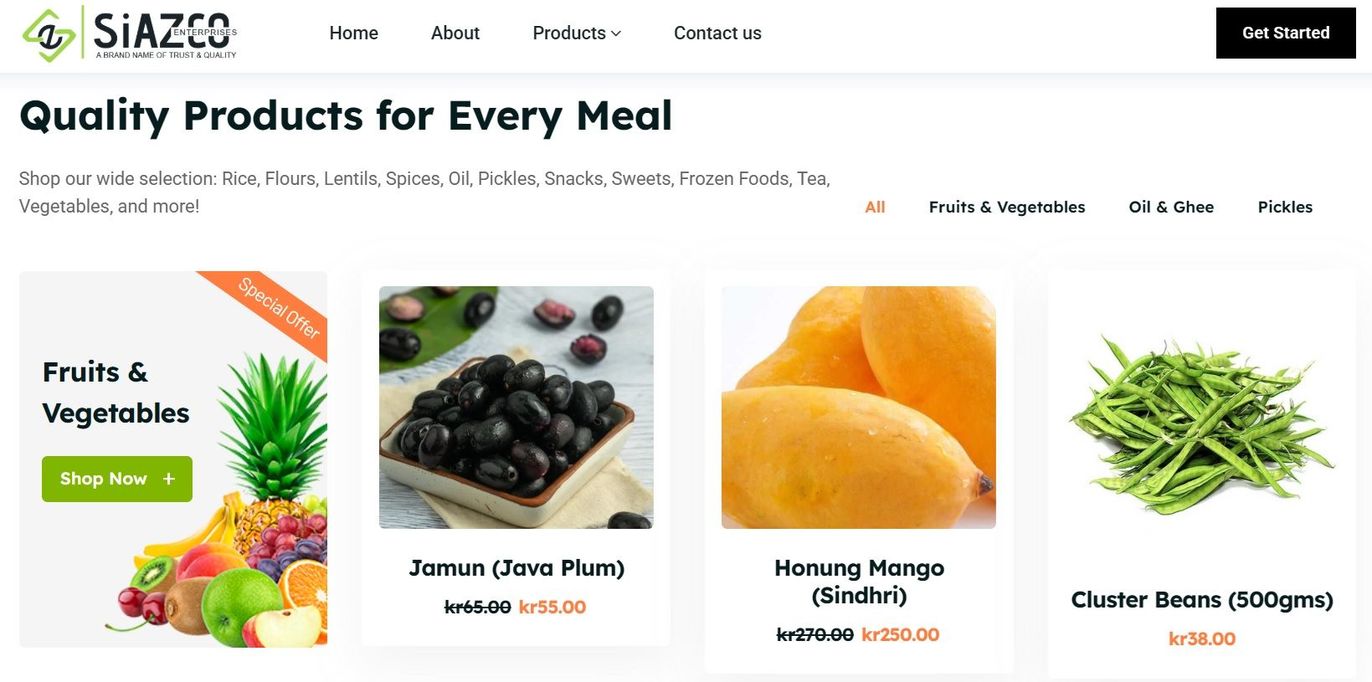Select the All filter tab

(x=875, y=207)
